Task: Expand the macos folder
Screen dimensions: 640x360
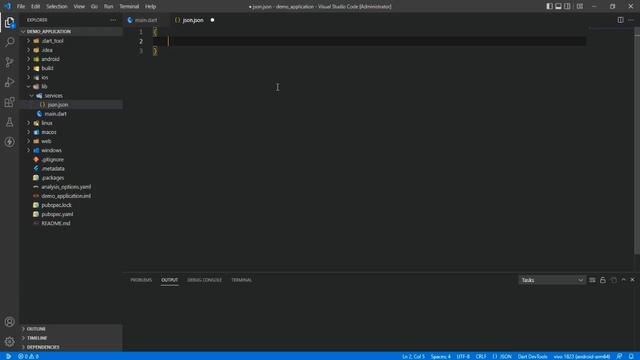Action: pyautogui.click(x=49, y=132)
